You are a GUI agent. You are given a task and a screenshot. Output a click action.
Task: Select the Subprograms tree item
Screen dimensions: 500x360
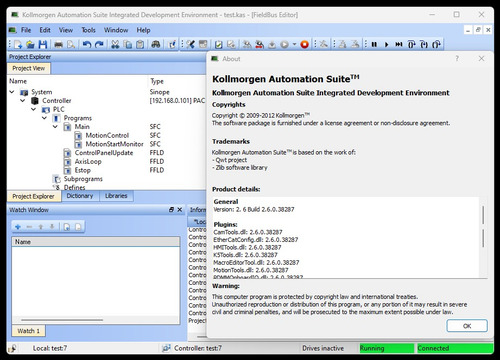tap(83, 179)
